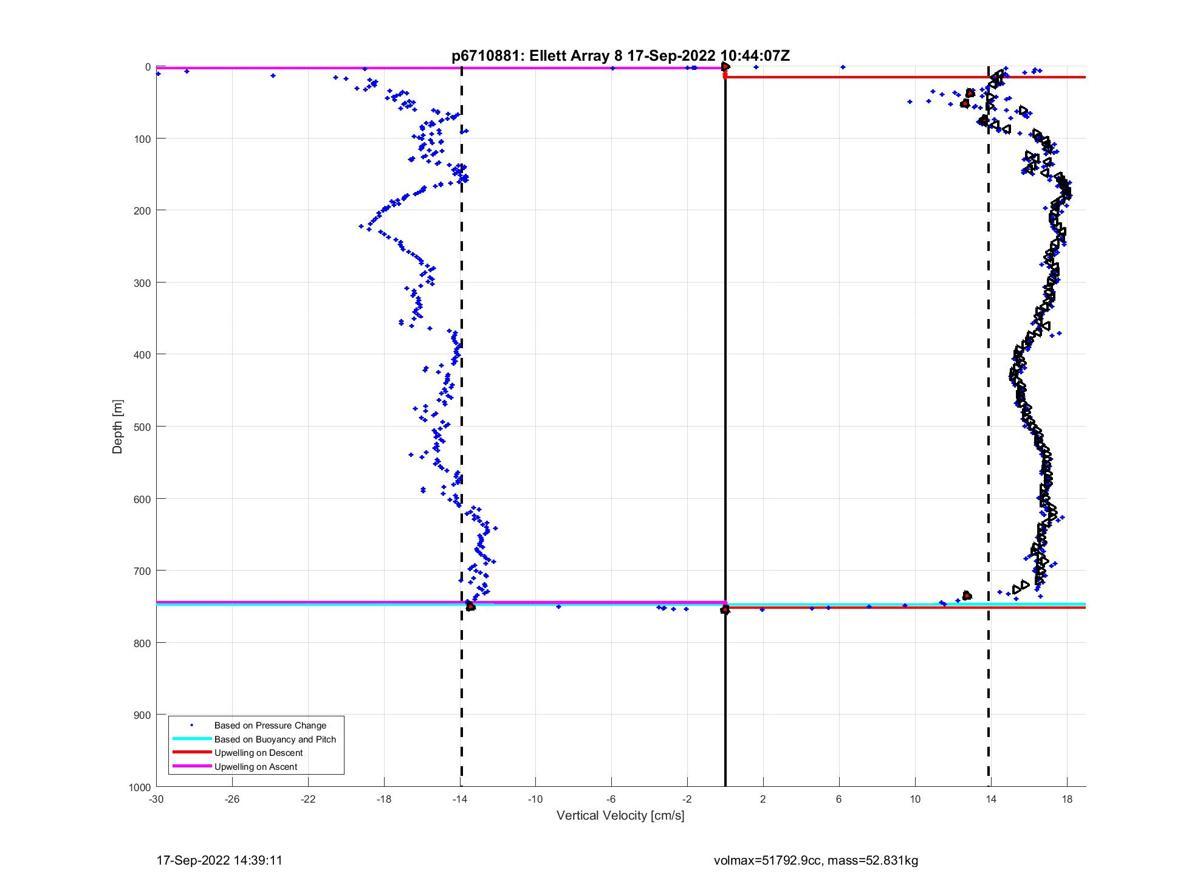
Task: Click x-axis tick label "-14"
Action: point(460,799)
